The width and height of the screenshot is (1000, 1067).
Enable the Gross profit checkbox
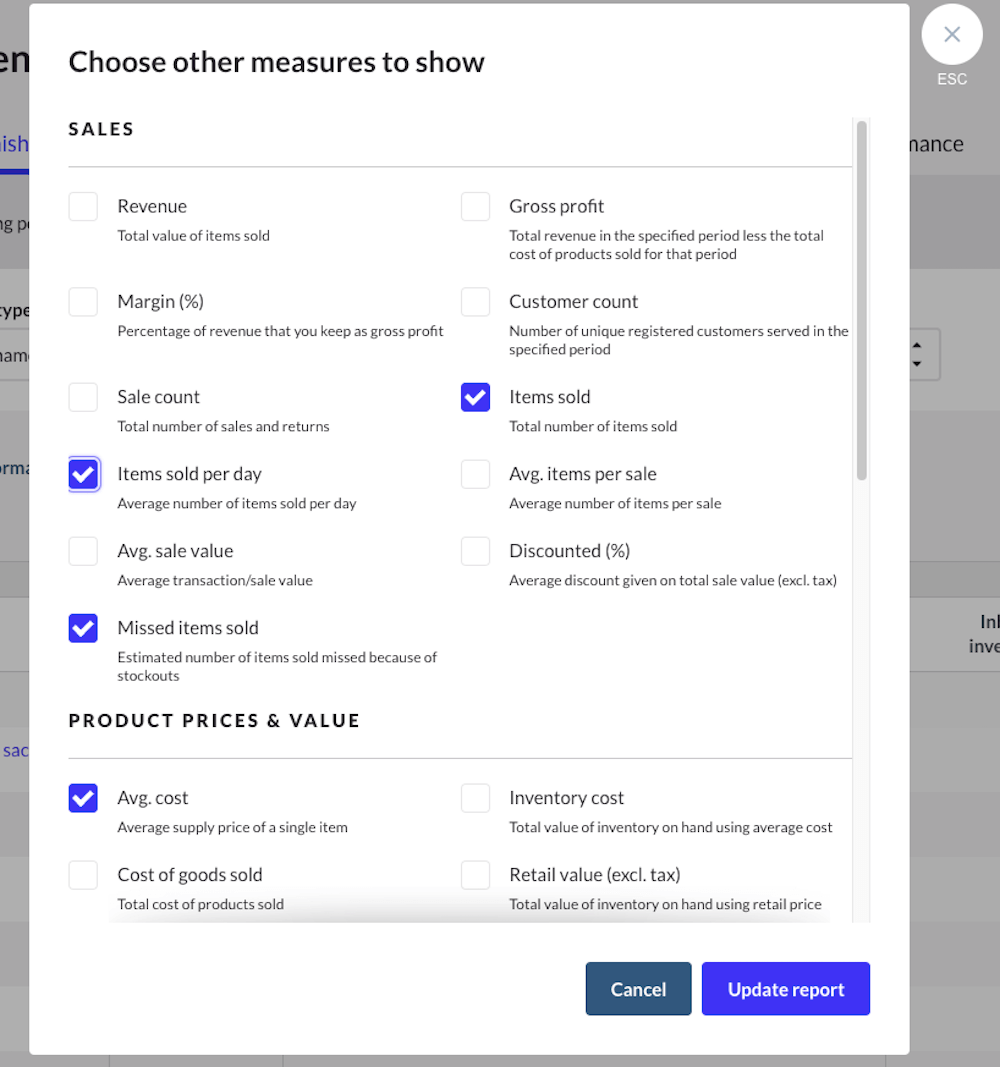point(476,207)
